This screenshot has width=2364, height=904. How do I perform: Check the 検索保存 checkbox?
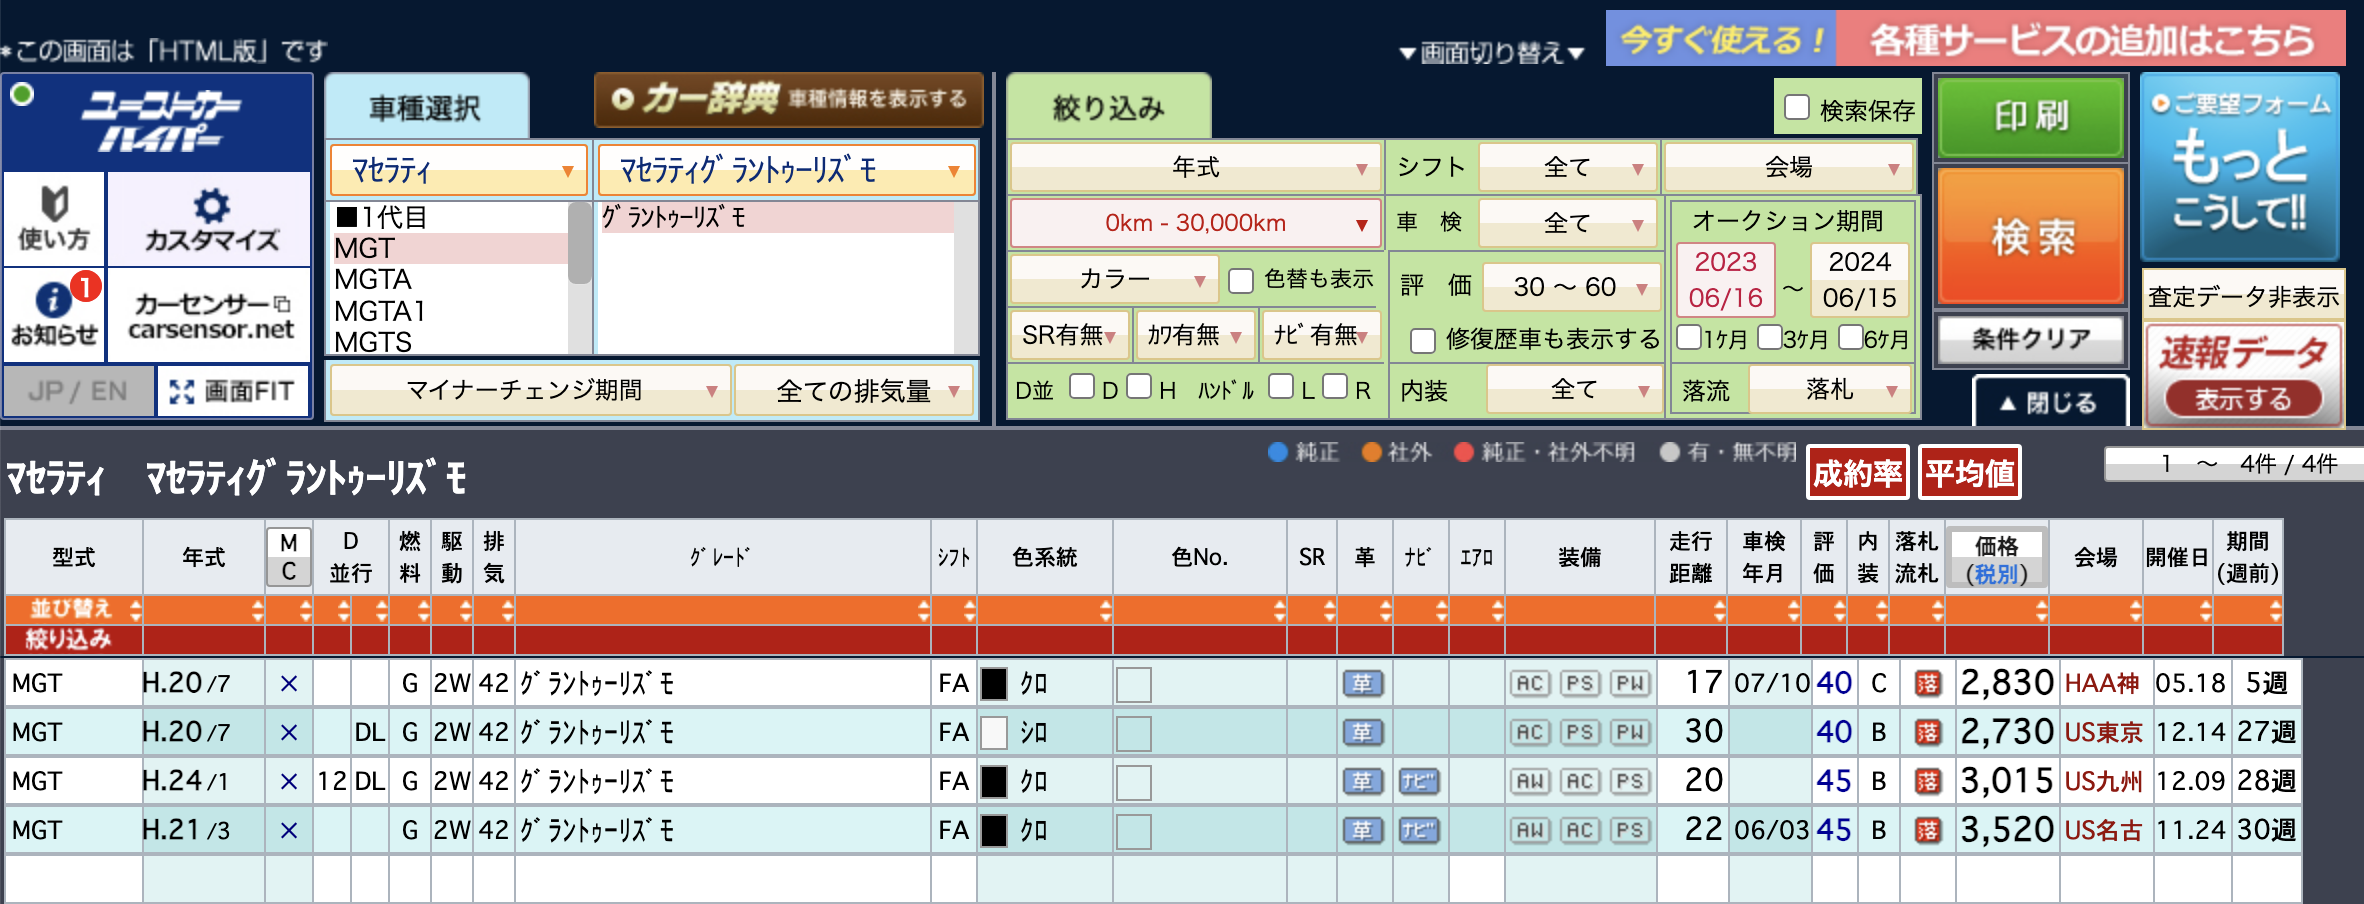(1797, 107)
